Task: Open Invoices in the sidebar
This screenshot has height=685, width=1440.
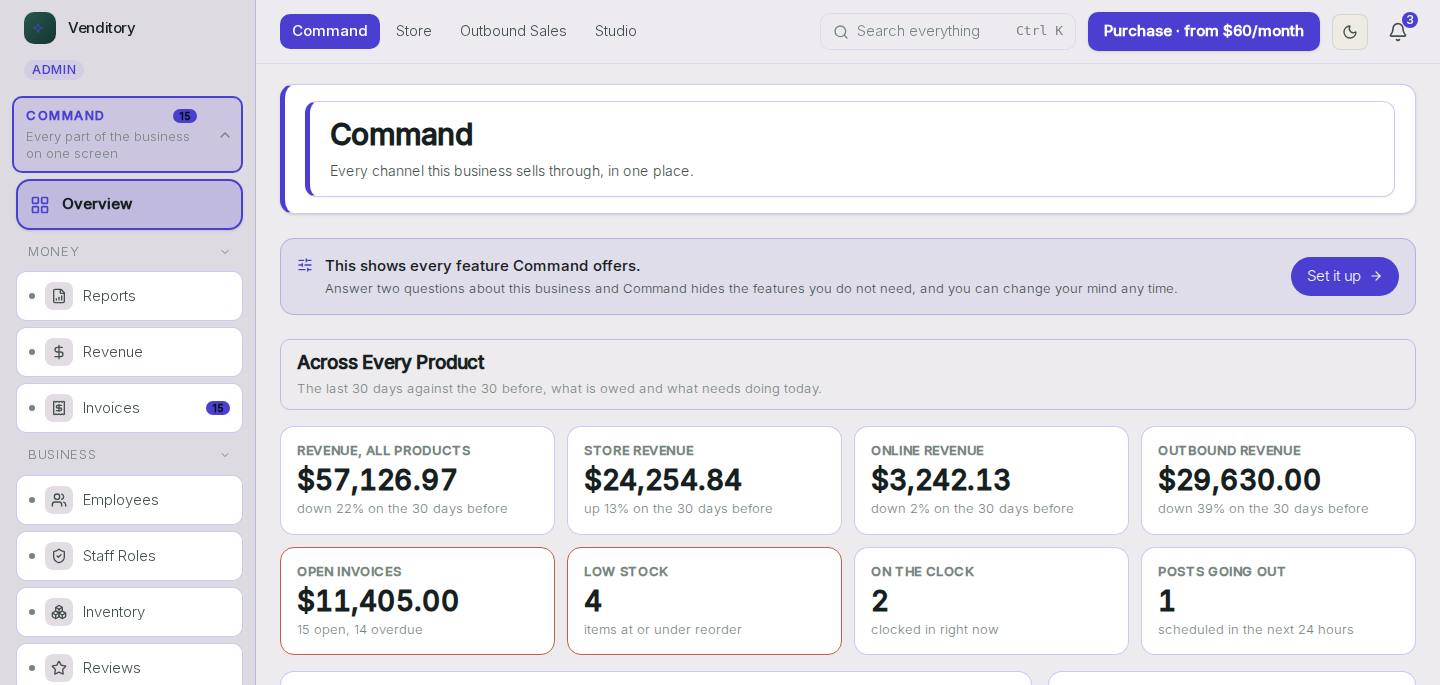Action: point(129,408)
